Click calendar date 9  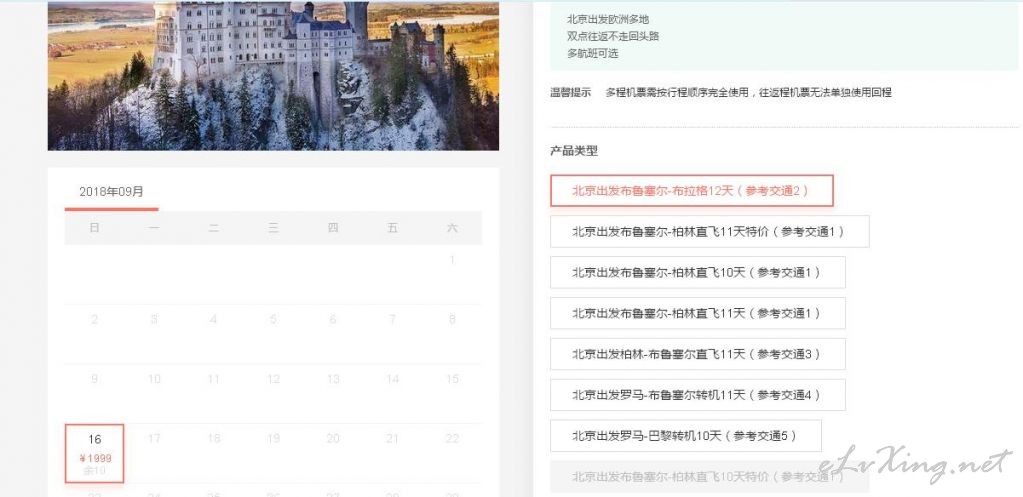tap(95, 379)
